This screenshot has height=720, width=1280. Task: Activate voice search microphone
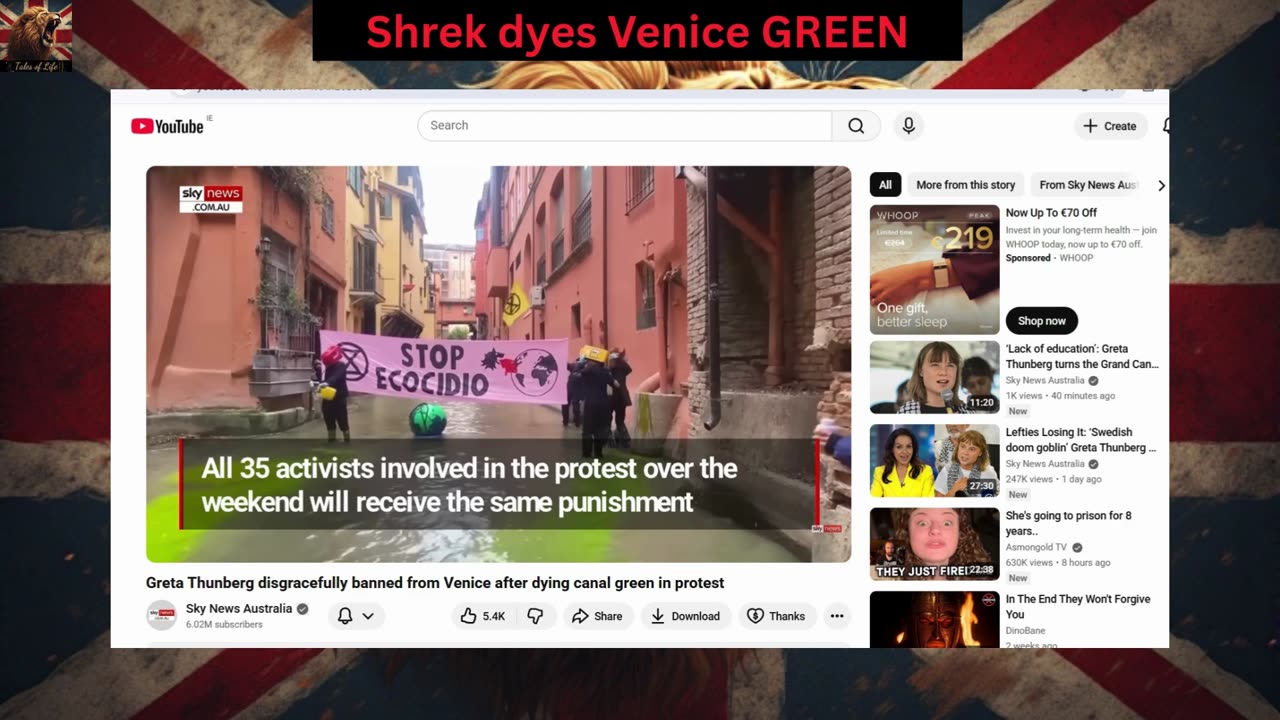[x=908, y=125]
